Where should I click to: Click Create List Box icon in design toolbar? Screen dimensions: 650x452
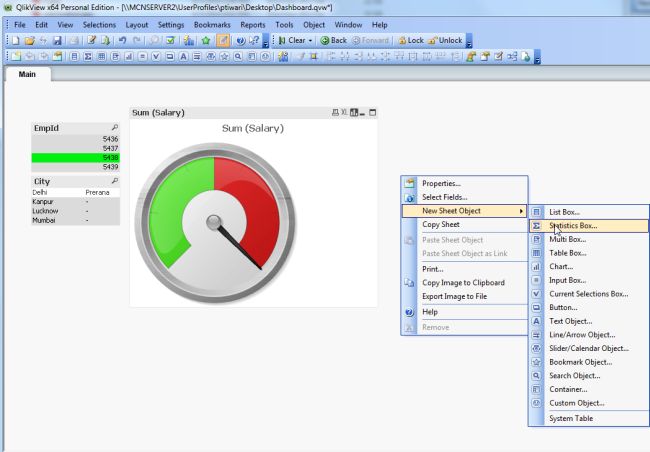pos(74,56)
